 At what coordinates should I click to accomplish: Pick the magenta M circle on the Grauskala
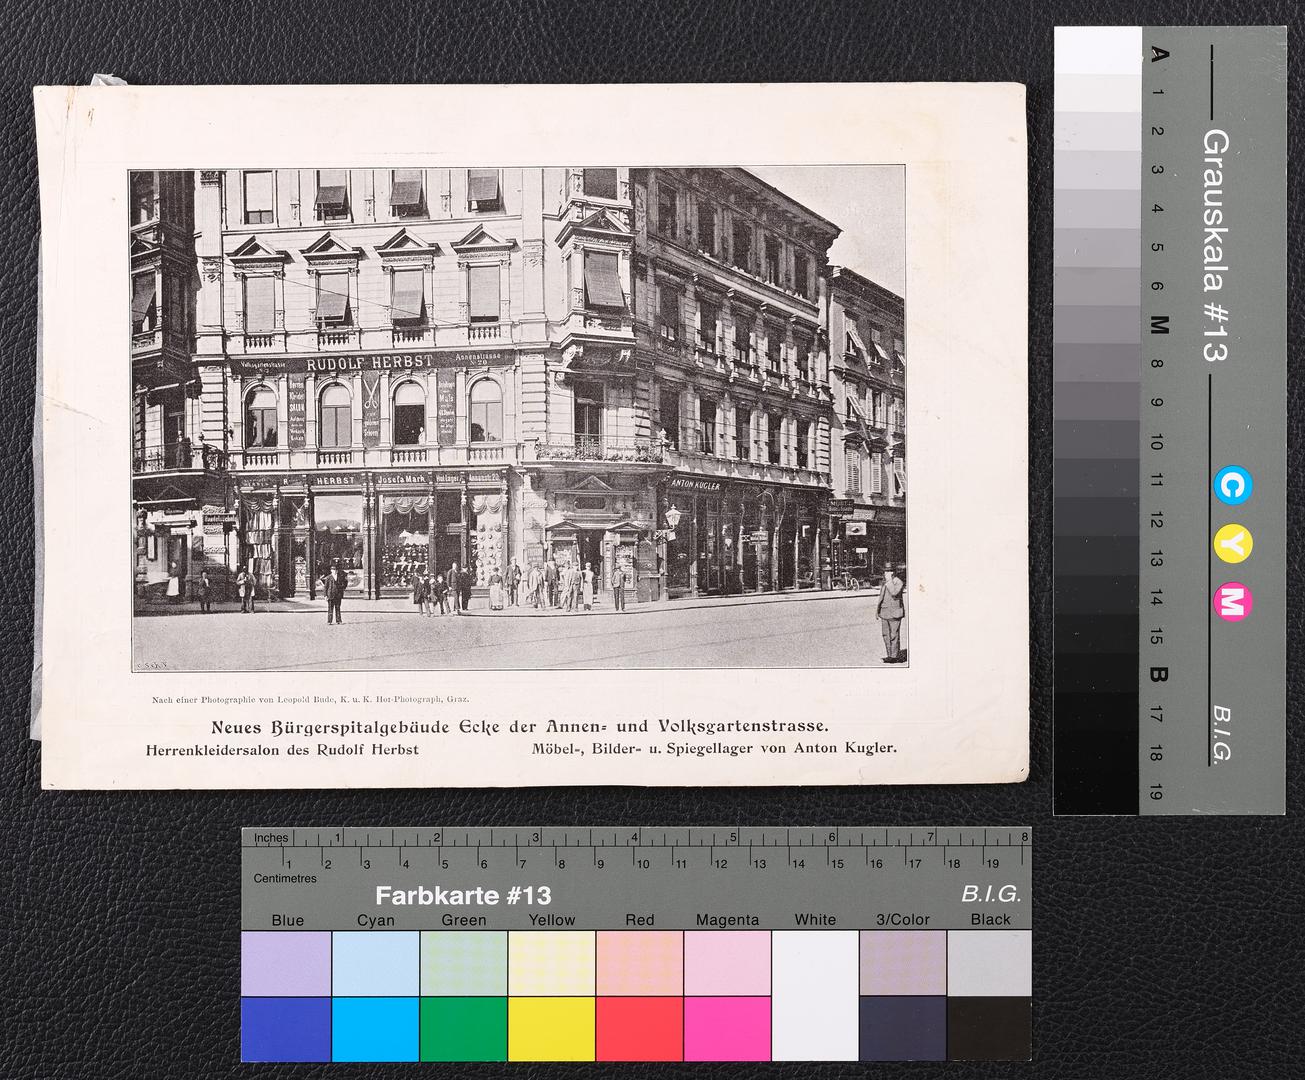1232,601
